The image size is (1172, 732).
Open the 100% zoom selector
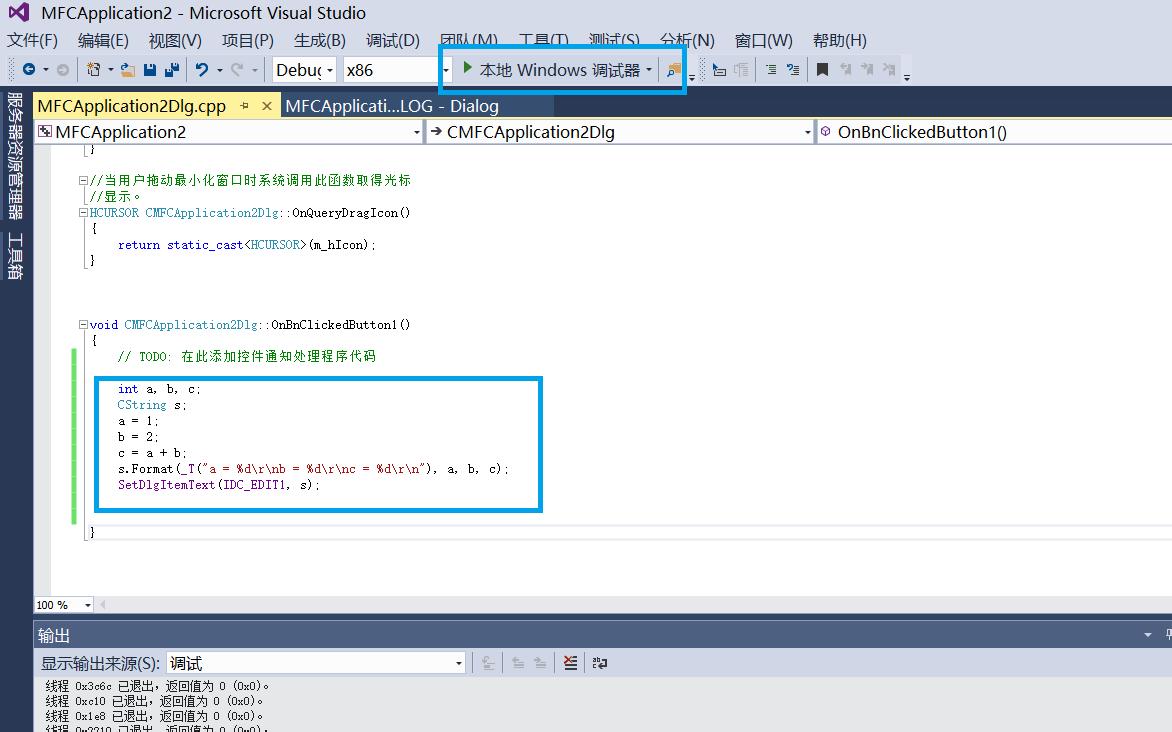87,604
